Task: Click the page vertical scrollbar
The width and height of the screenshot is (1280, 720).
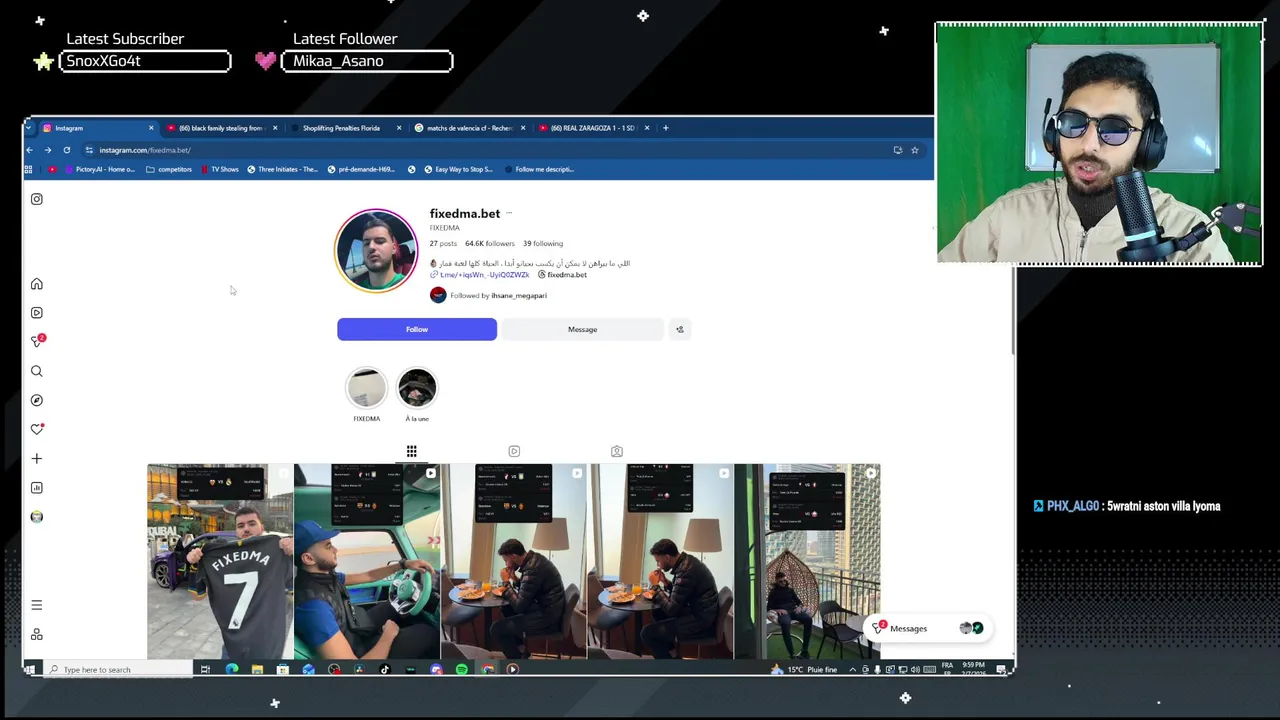Action: (x=1013, y=310)
